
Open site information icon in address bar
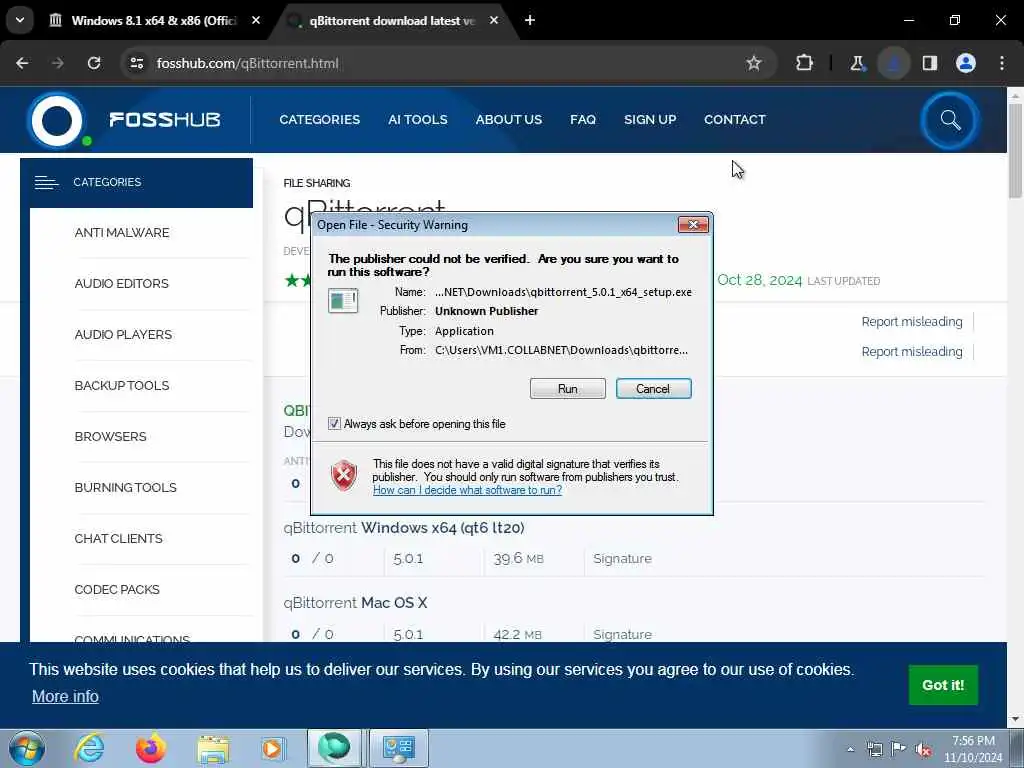(136, 63)
